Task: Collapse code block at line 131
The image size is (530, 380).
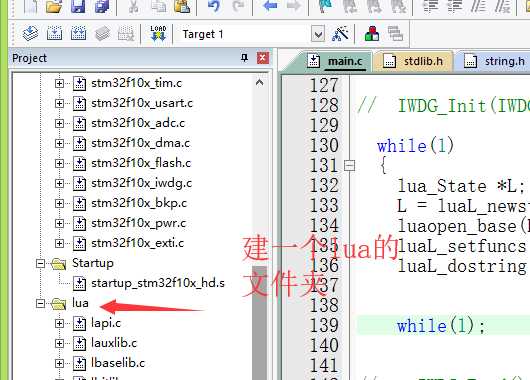Action: point(349,166)
